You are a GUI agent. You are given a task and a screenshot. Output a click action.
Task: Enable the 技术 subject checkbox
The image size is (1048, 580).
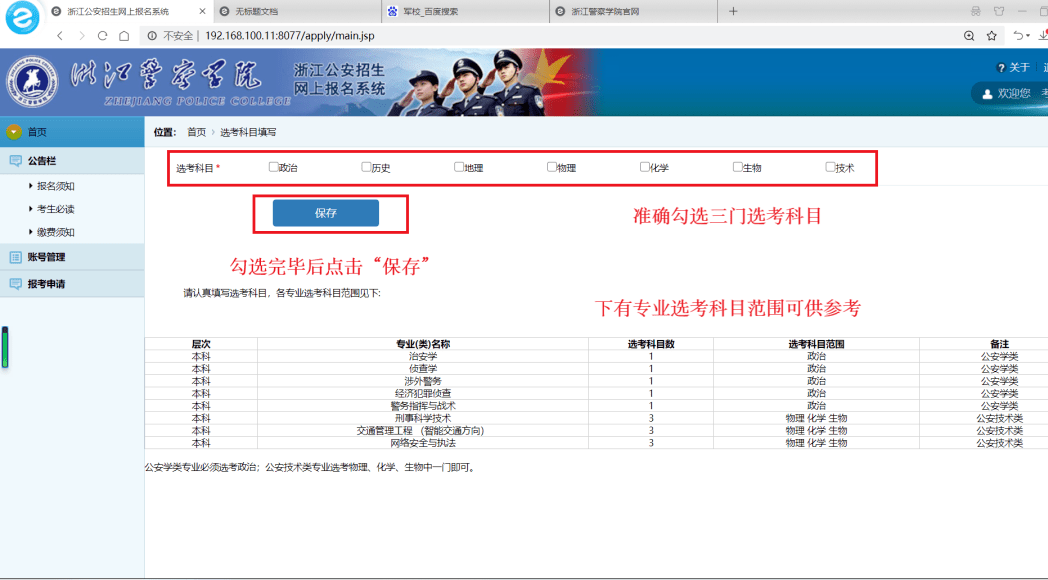click(x=829, y=166)
